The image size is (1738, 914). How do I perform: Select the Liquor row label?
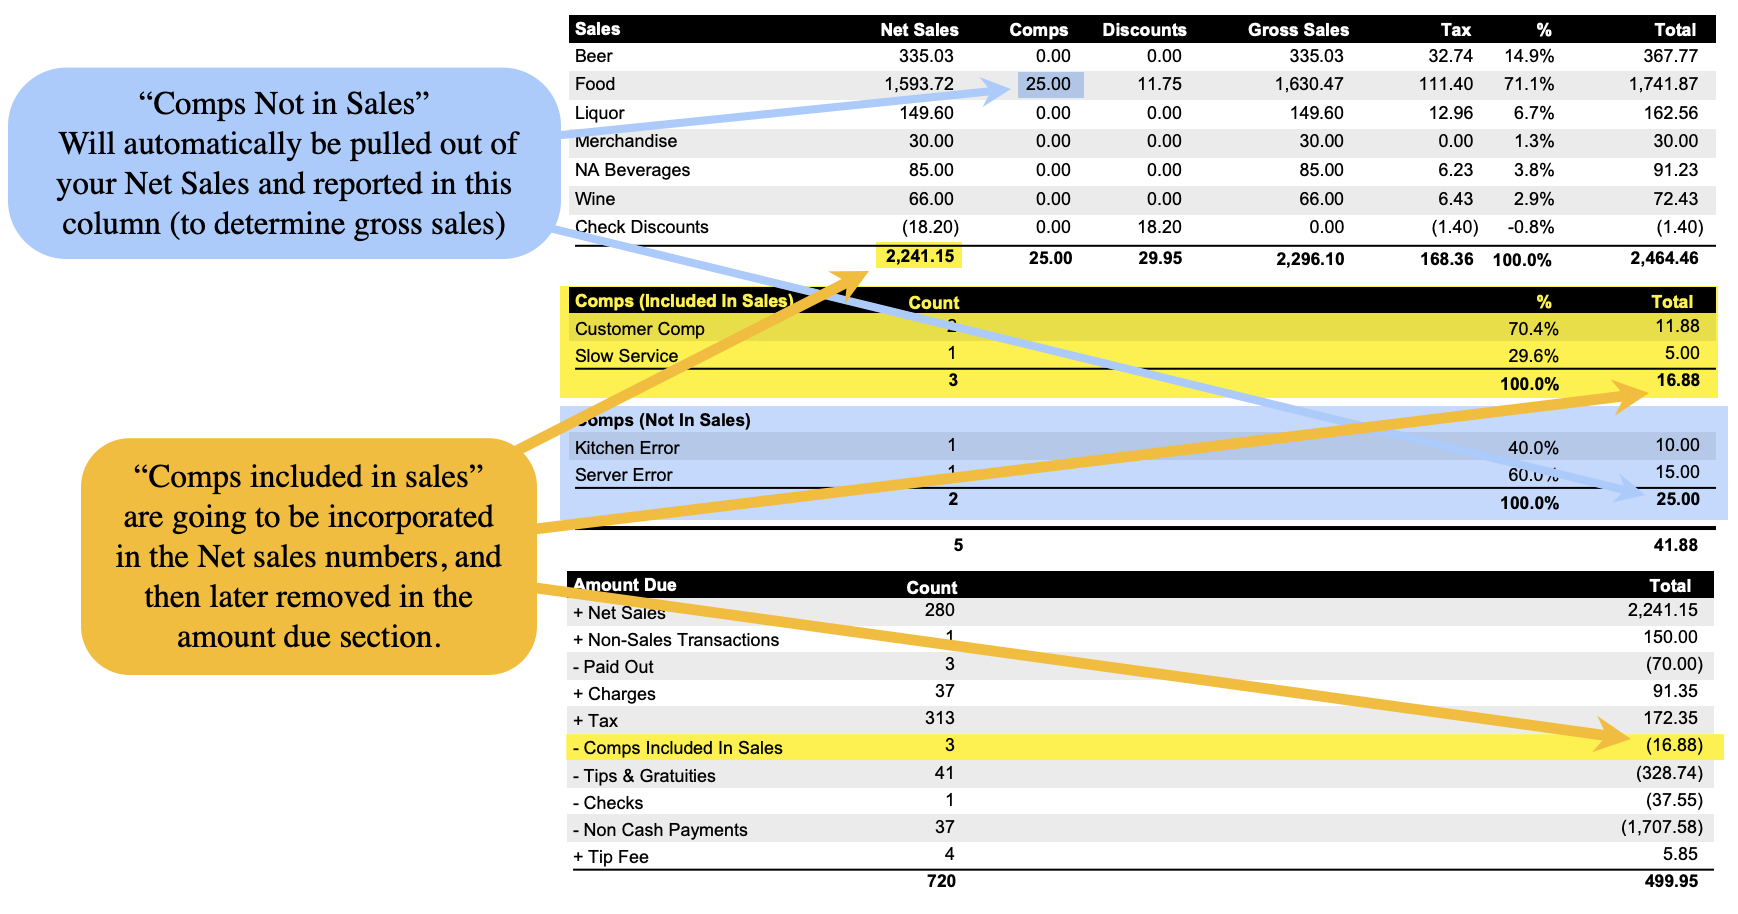599,113
